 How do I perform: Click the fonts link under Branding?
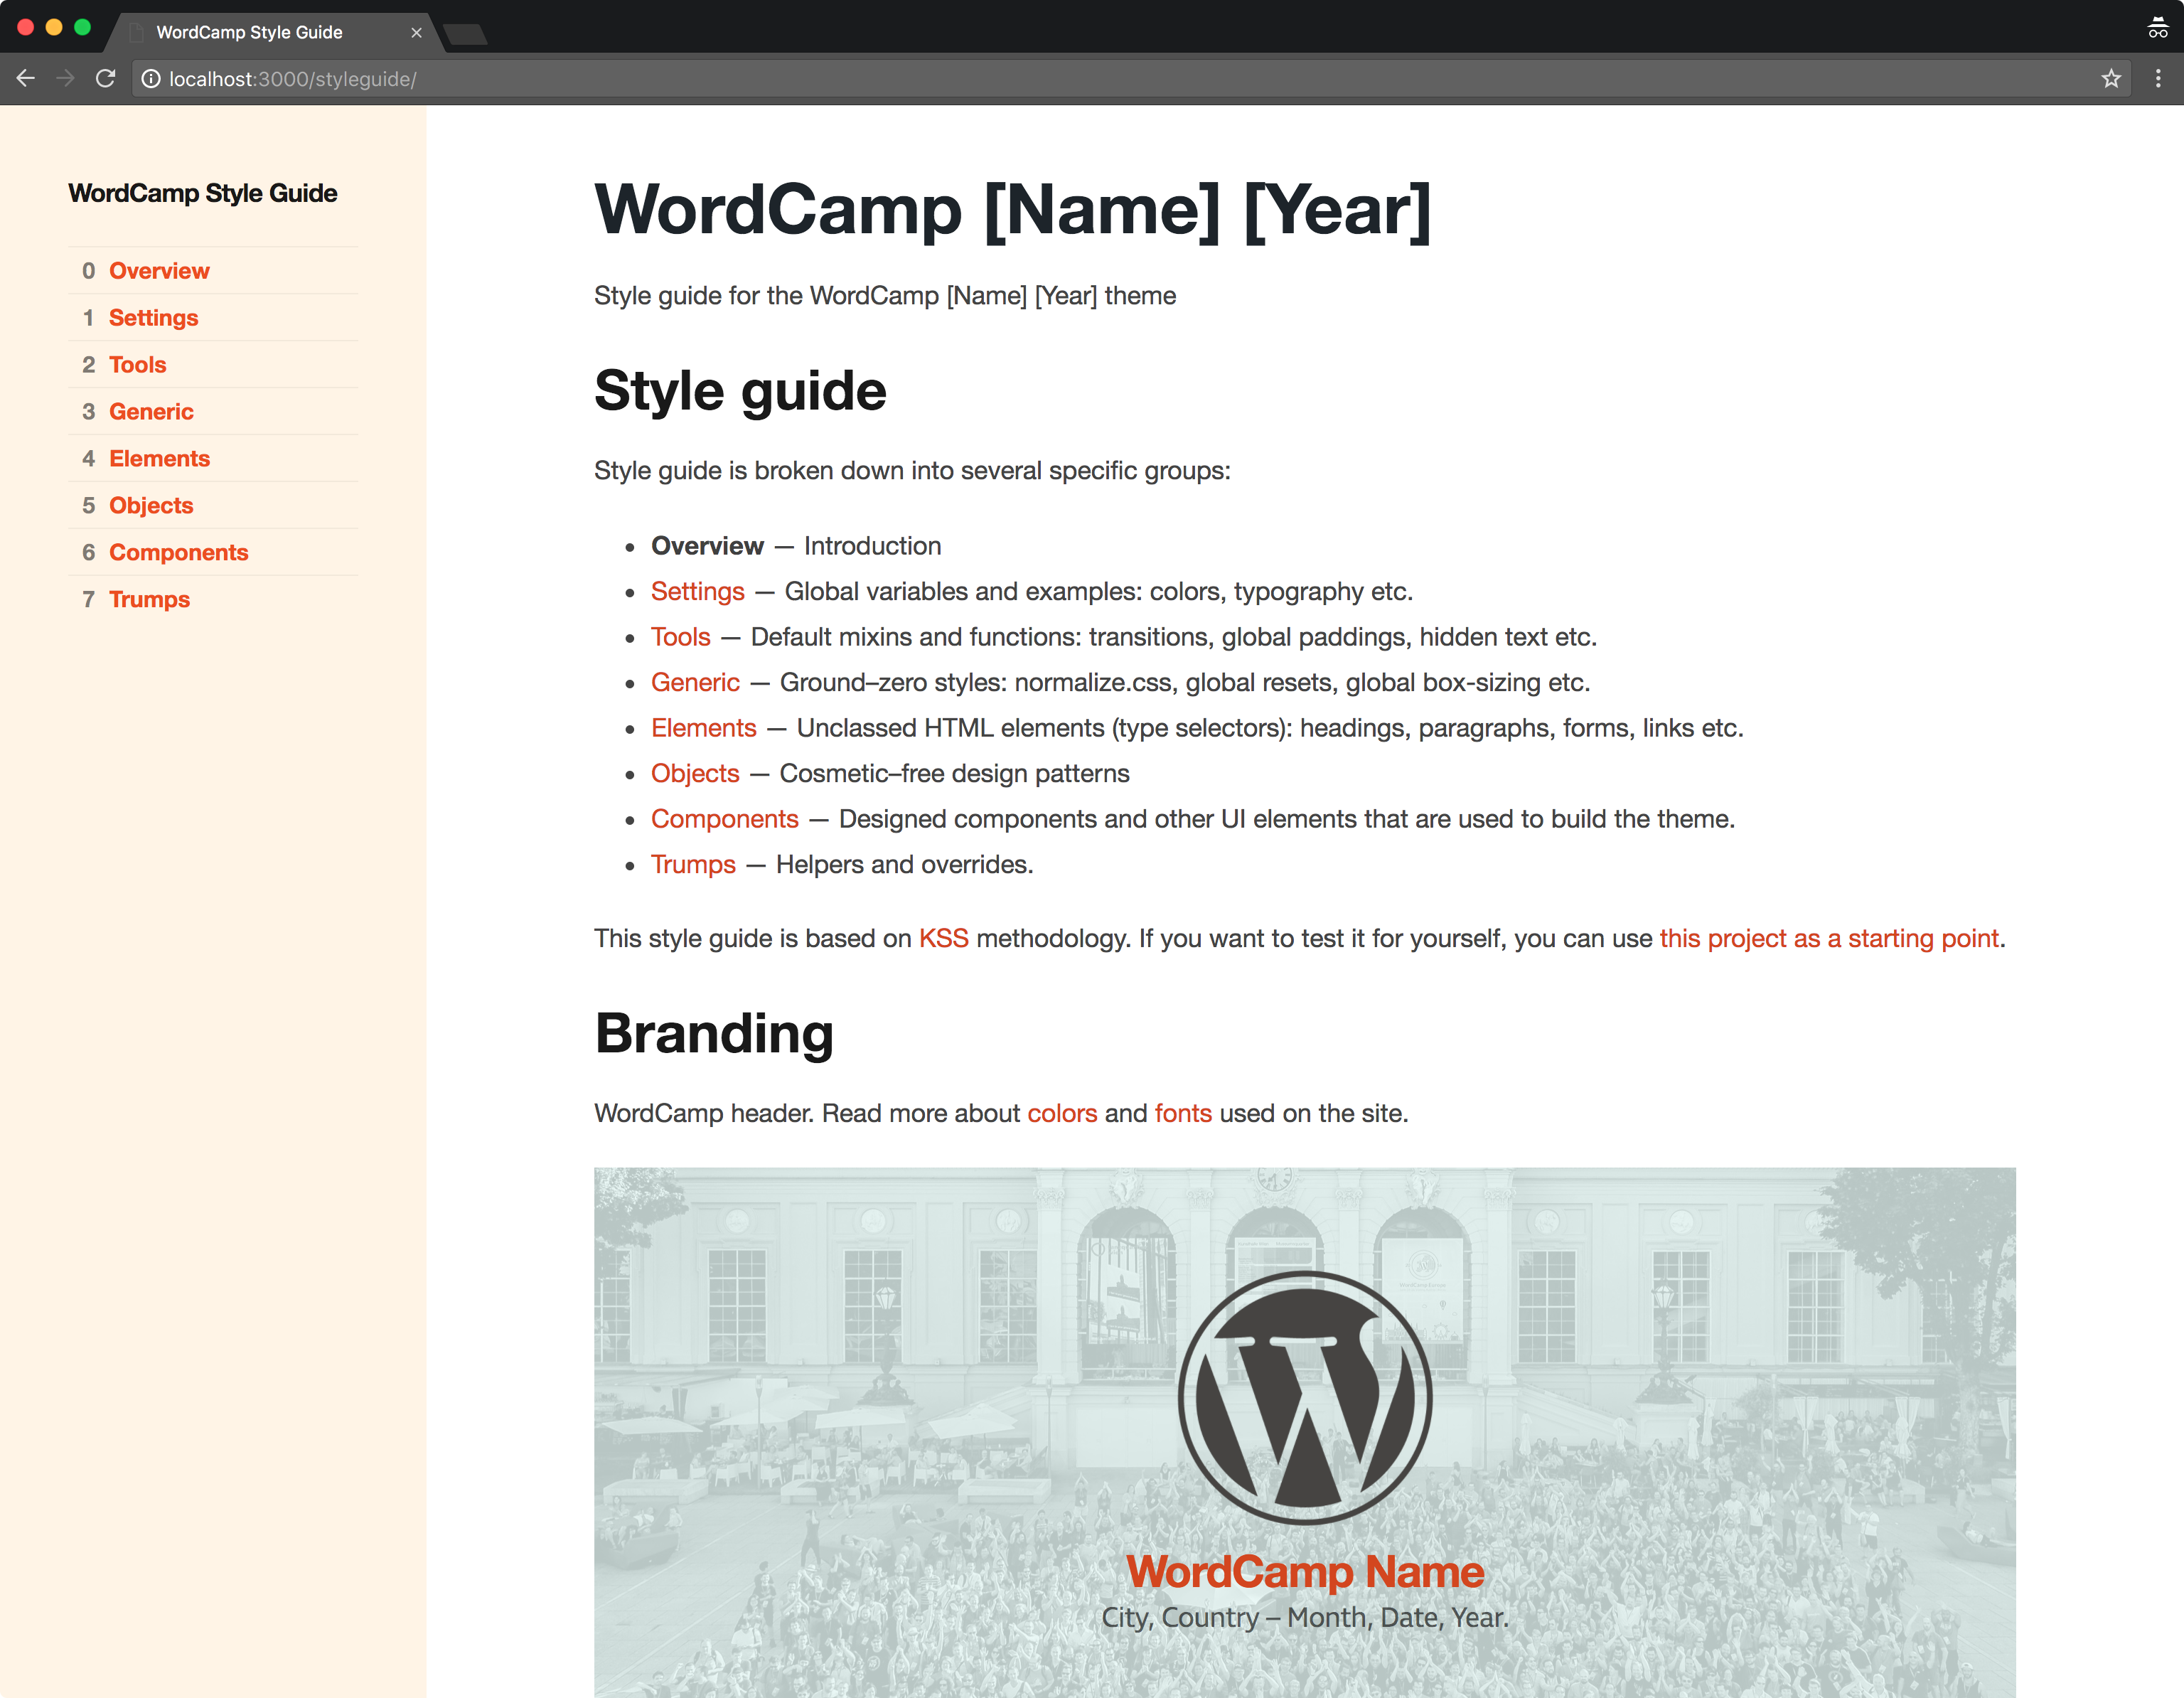coord(1182,1113)
